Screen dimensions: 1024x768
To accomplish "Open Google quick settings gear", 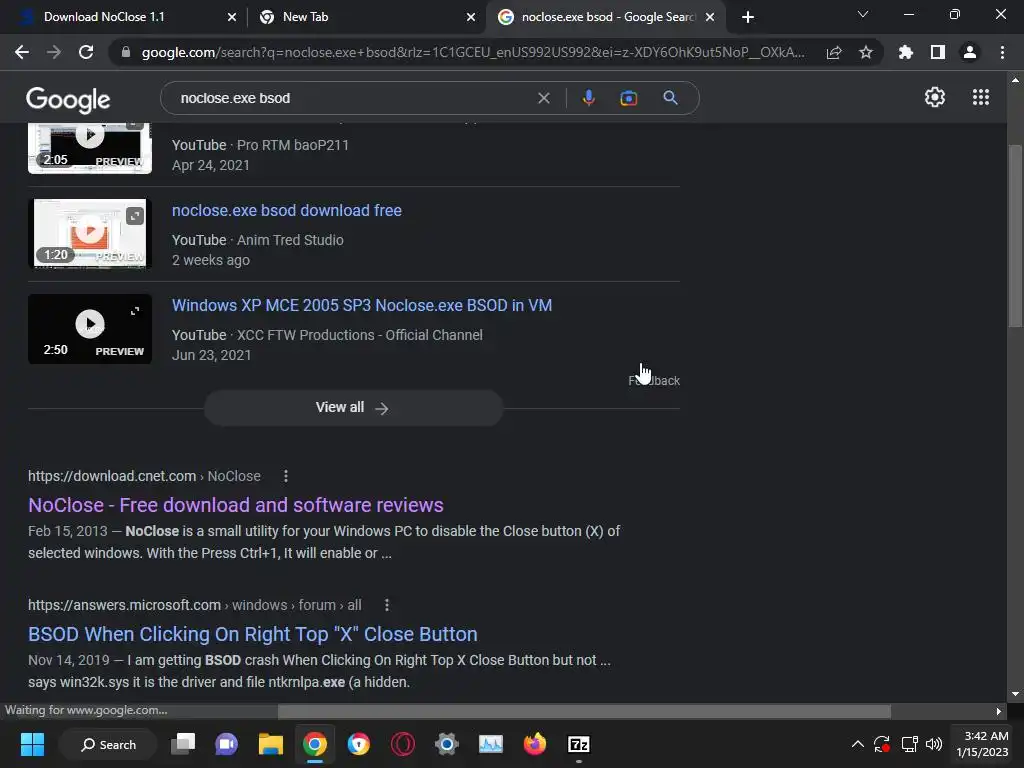I will pos(935,97).
